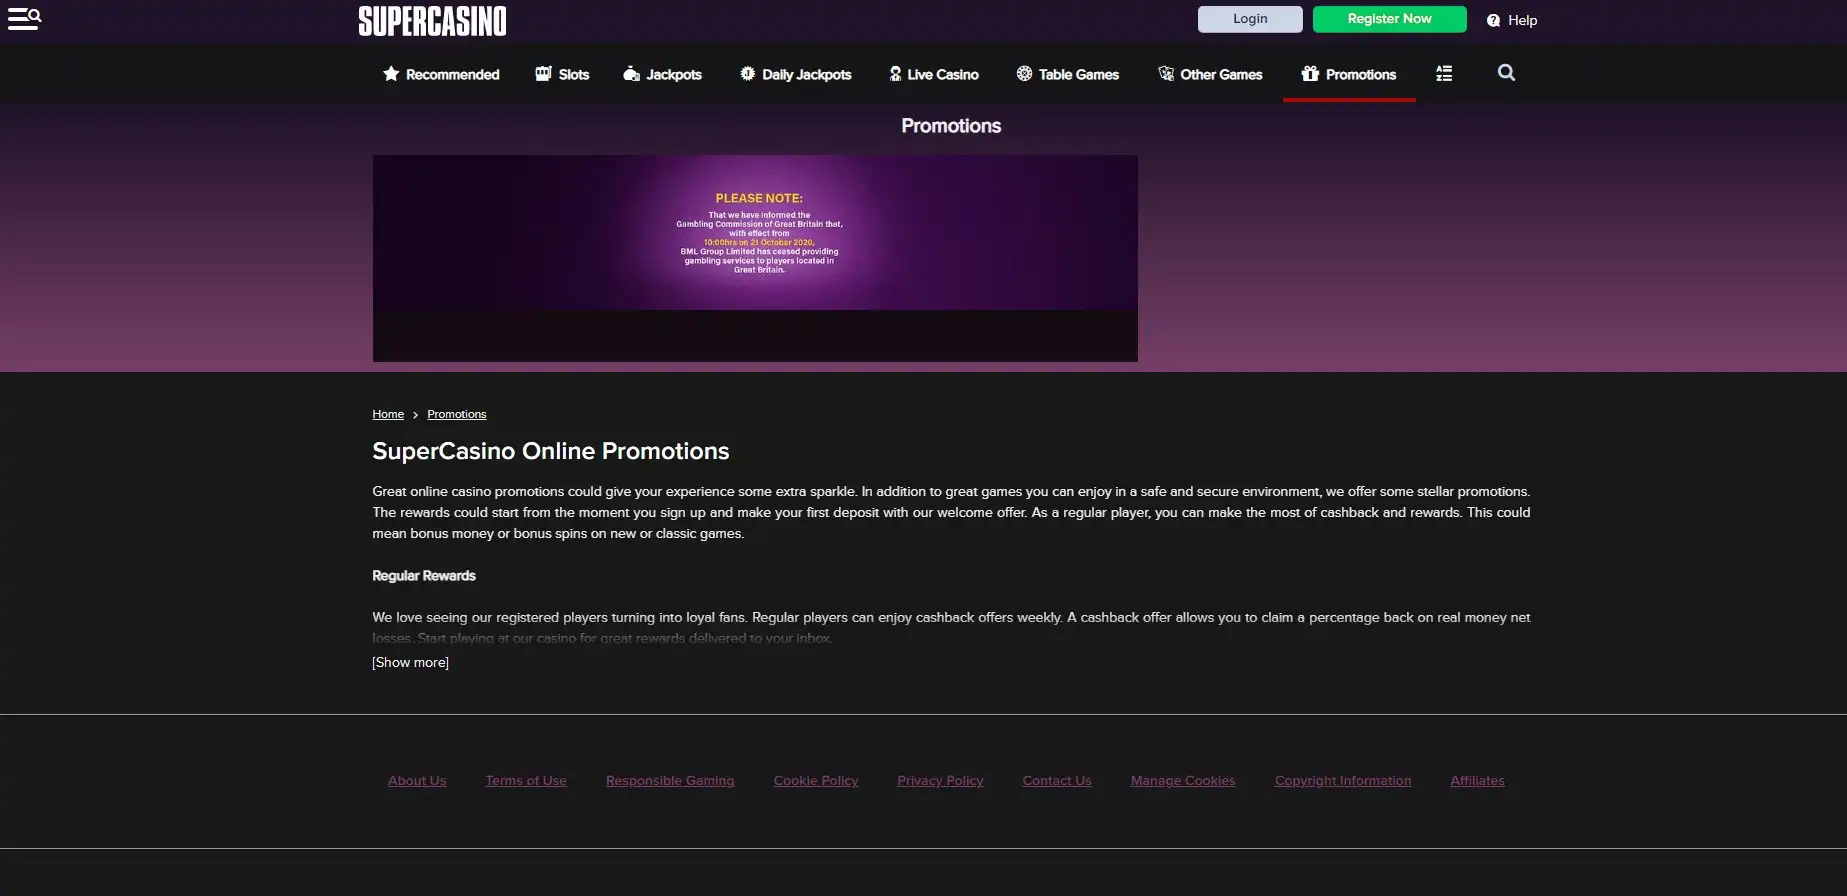
Task: Click the star icon beside Recommended
Action: [391, 74]
